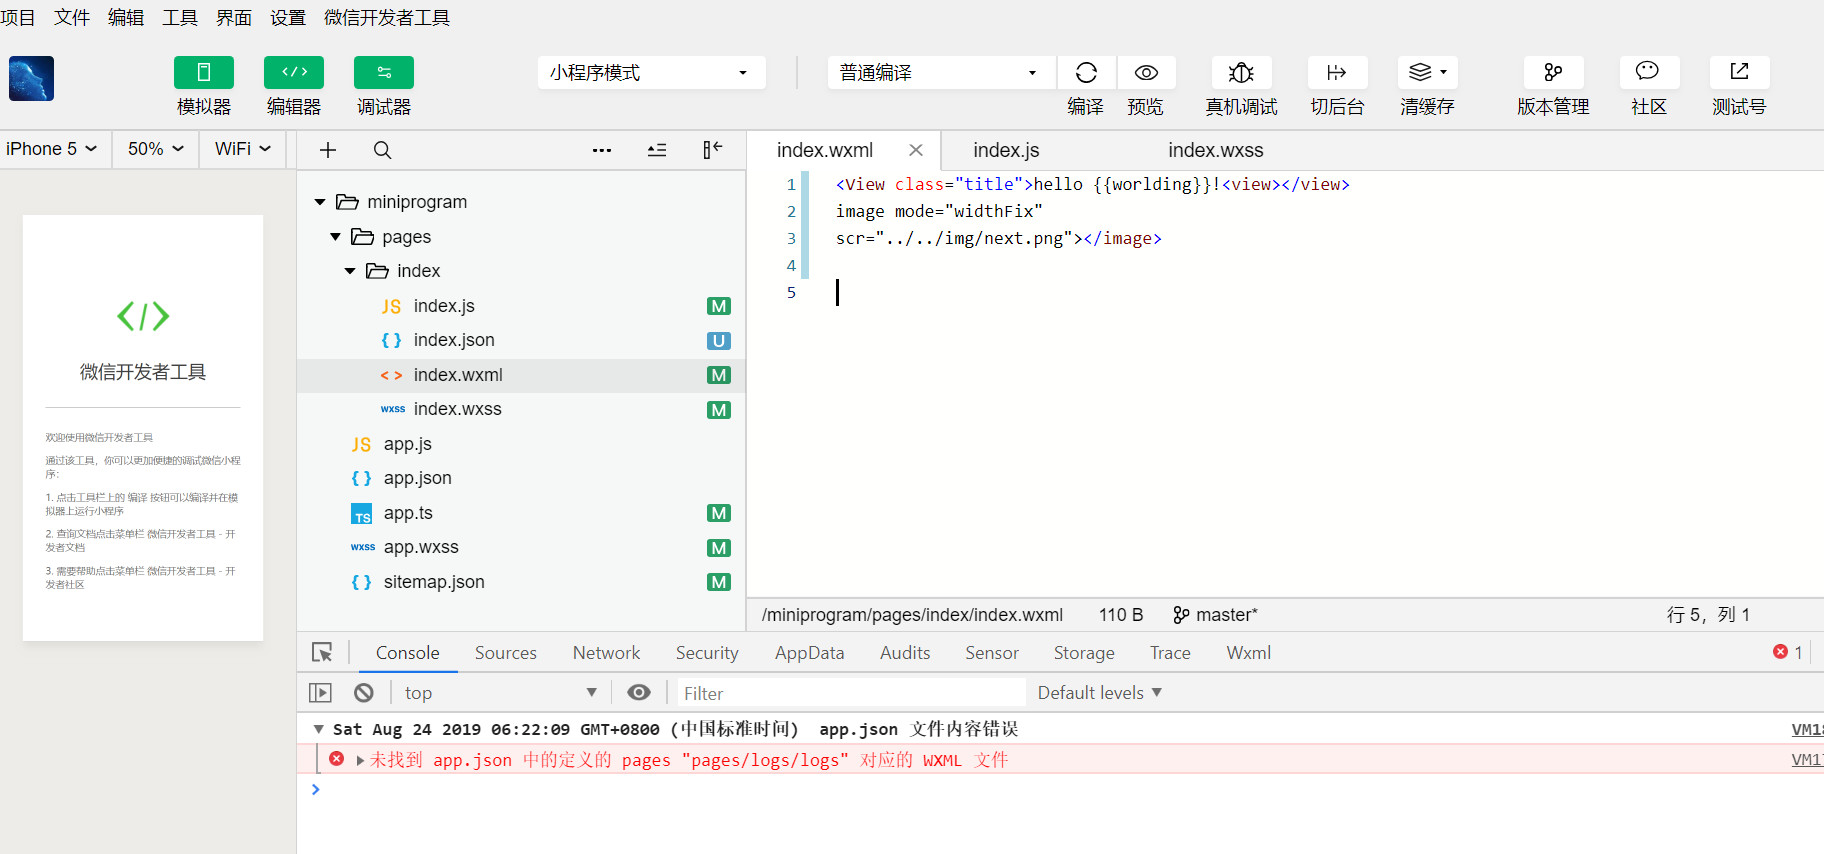Switch to the index.js editor tab
1824x854 pixels.
(1006, 150)
